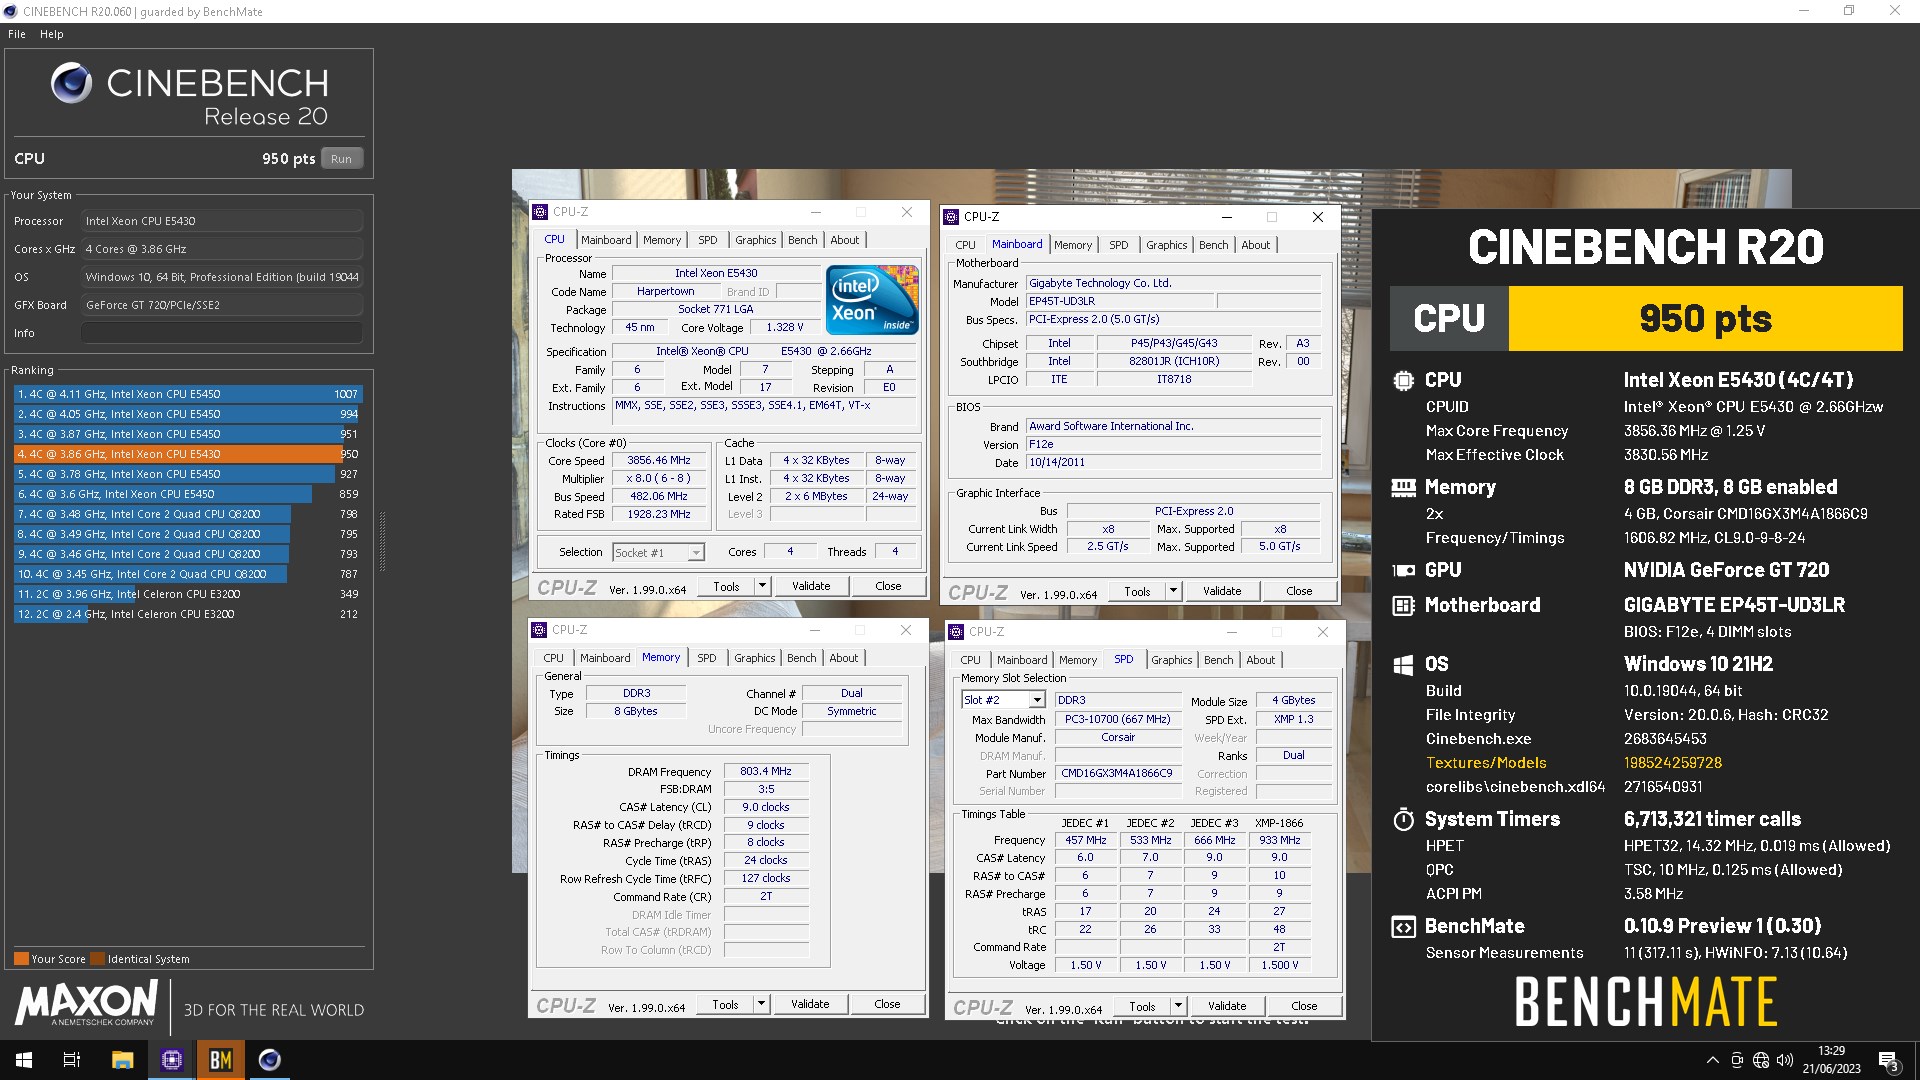Image resolution: width=1920 pixels, height=1080 pixels.
Task: Open BenchMate taskbar icon
Action: [221, 1060]
